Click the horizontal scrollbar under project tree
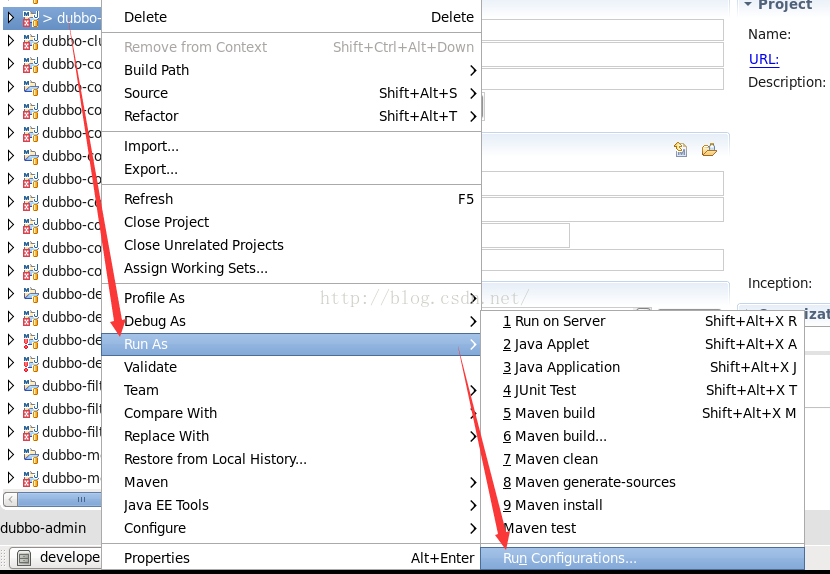The image size is (830, 574). pos(50,498)
